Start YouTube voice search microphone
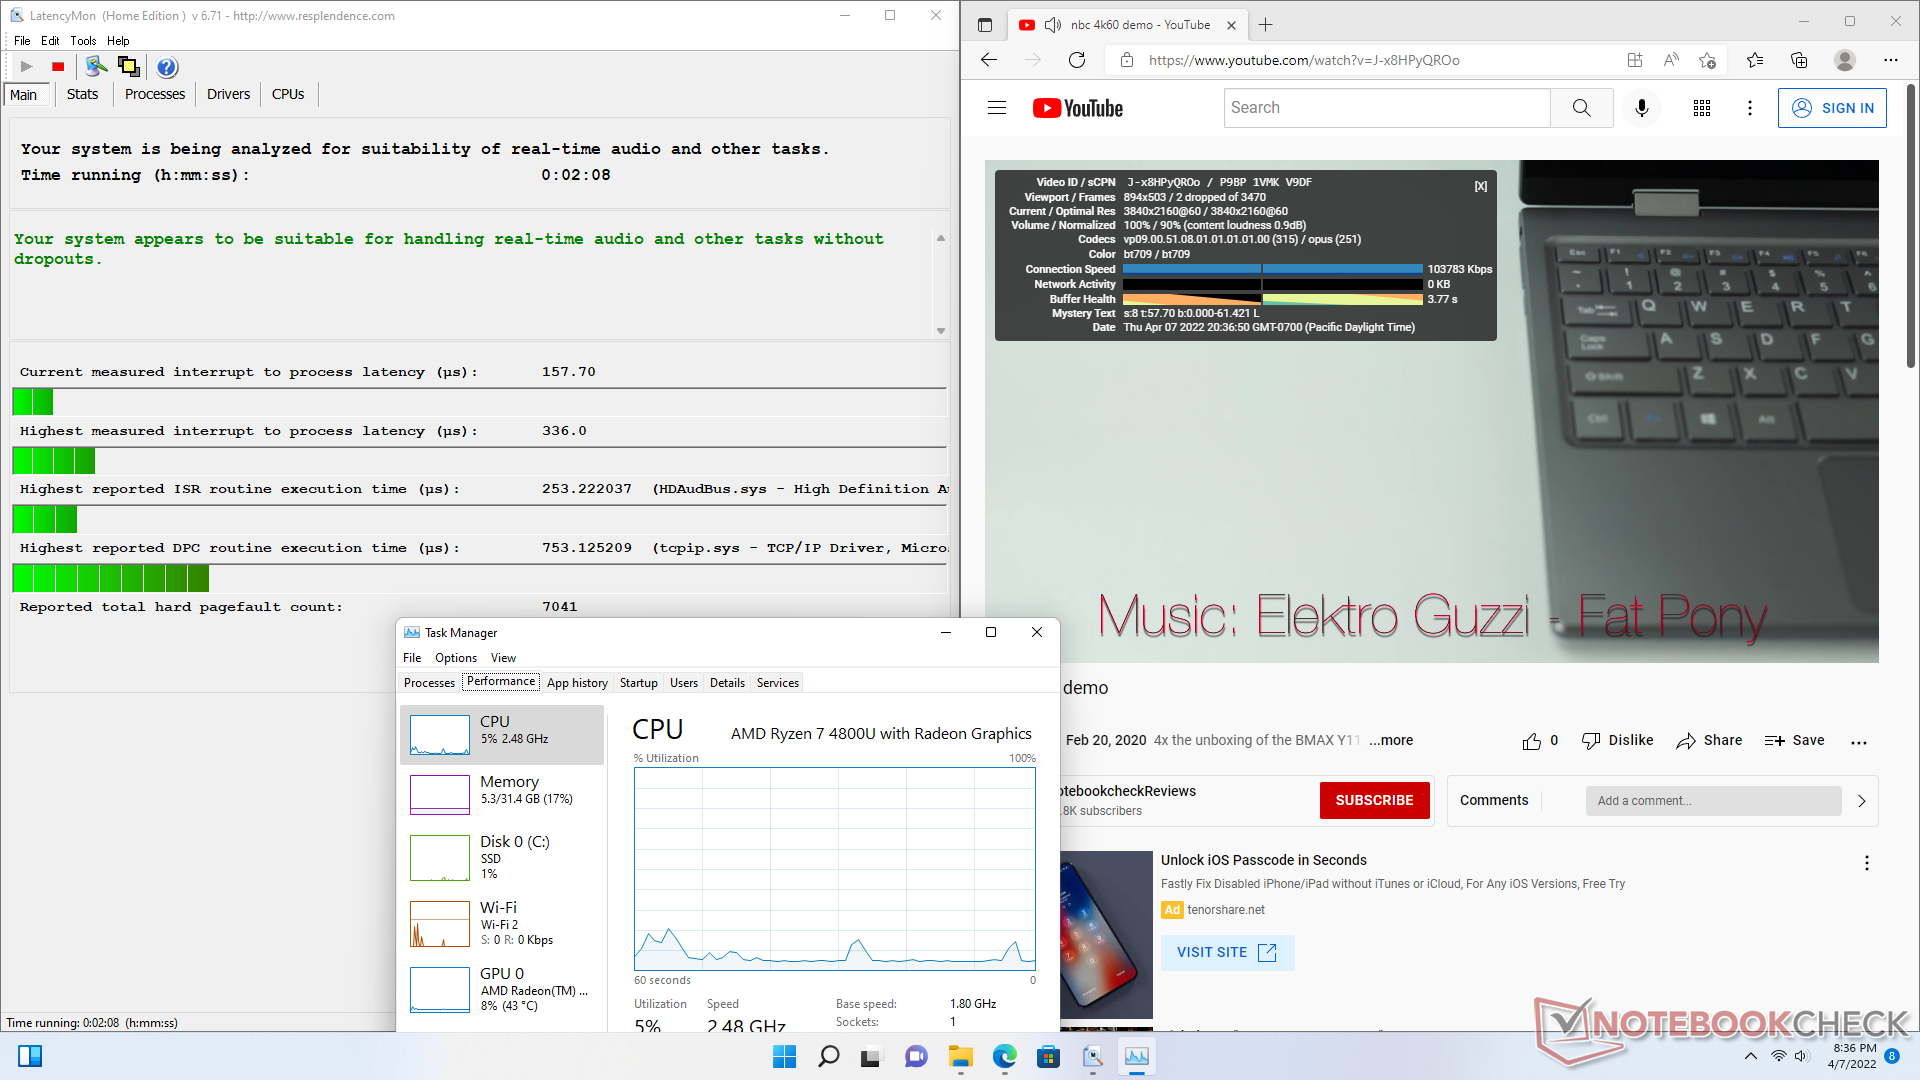 pyautogui.click(x=1641, y=108)
